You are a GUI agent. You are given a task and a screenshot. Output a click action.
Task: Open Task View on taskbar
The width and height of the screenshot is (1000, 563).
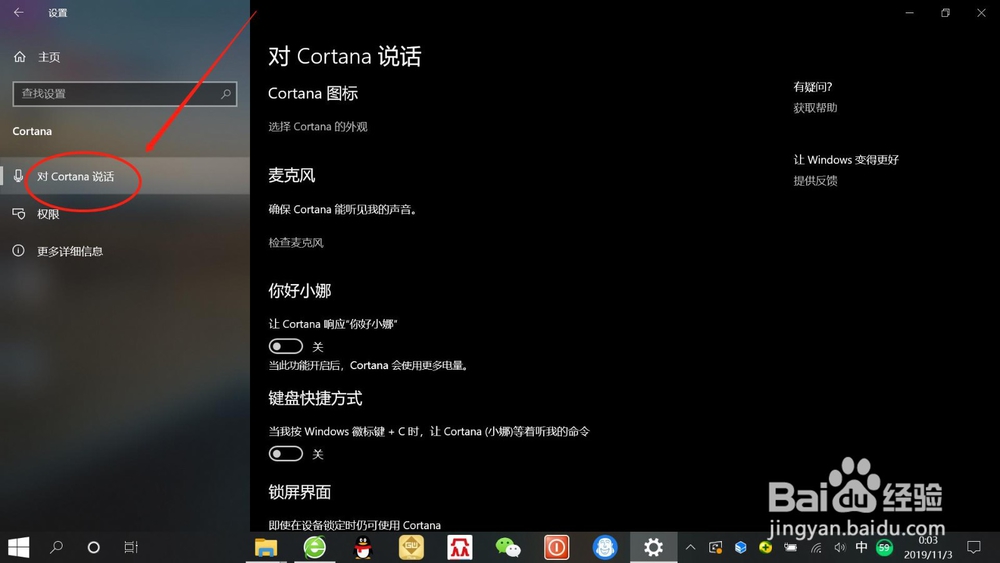click(131, 547)
